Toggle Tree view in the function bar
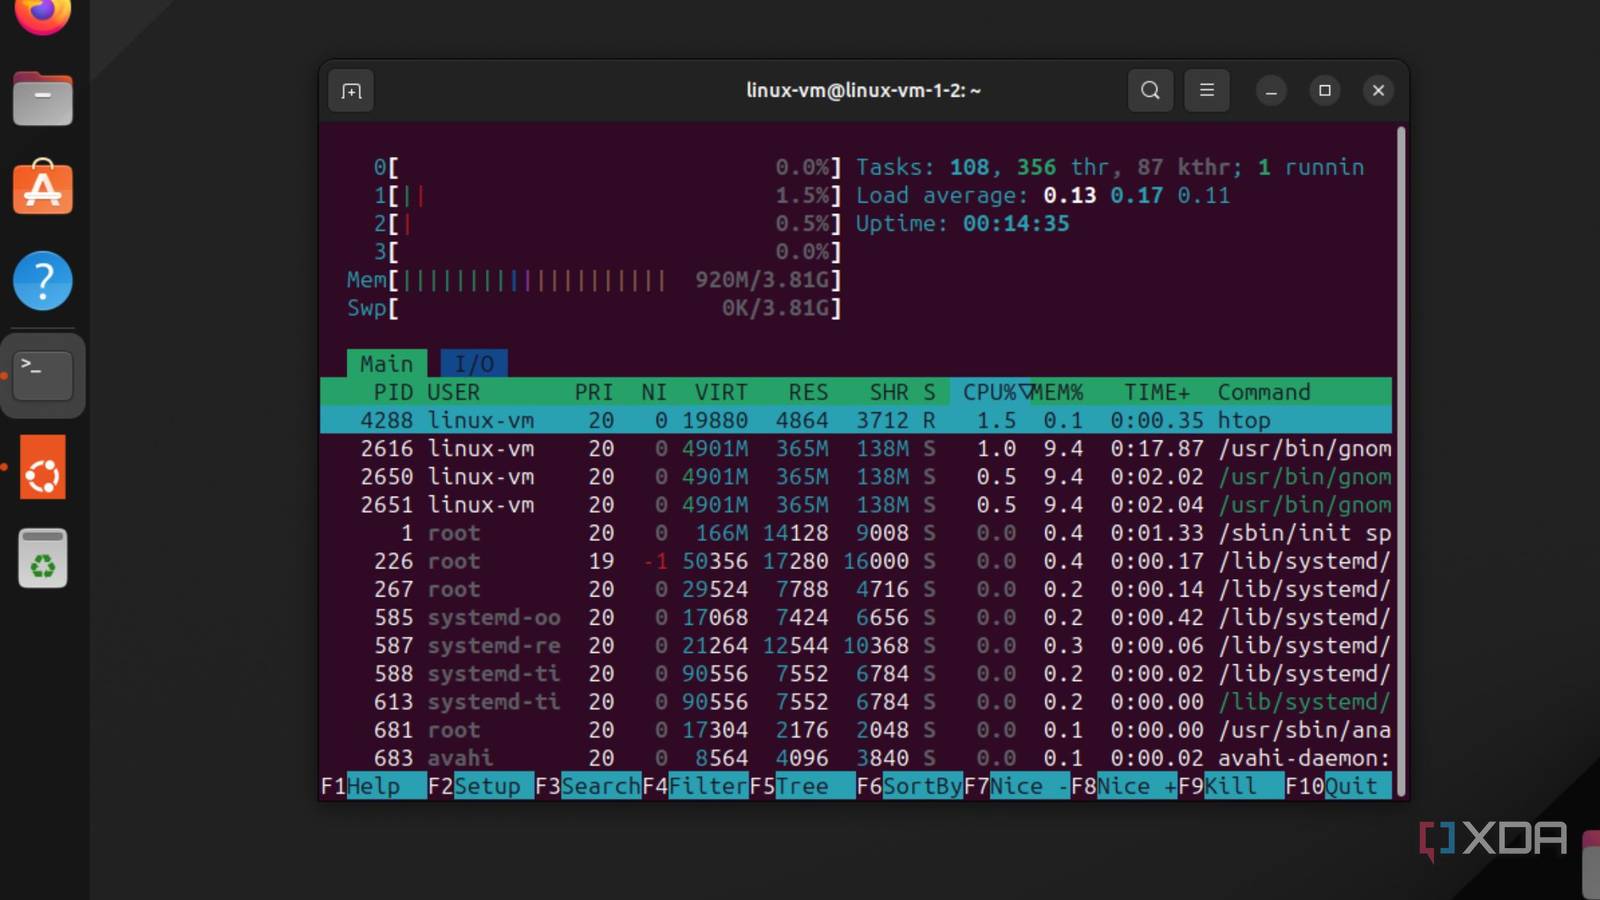Viewport: 1600px width, 900px height. tap(802, 787)
